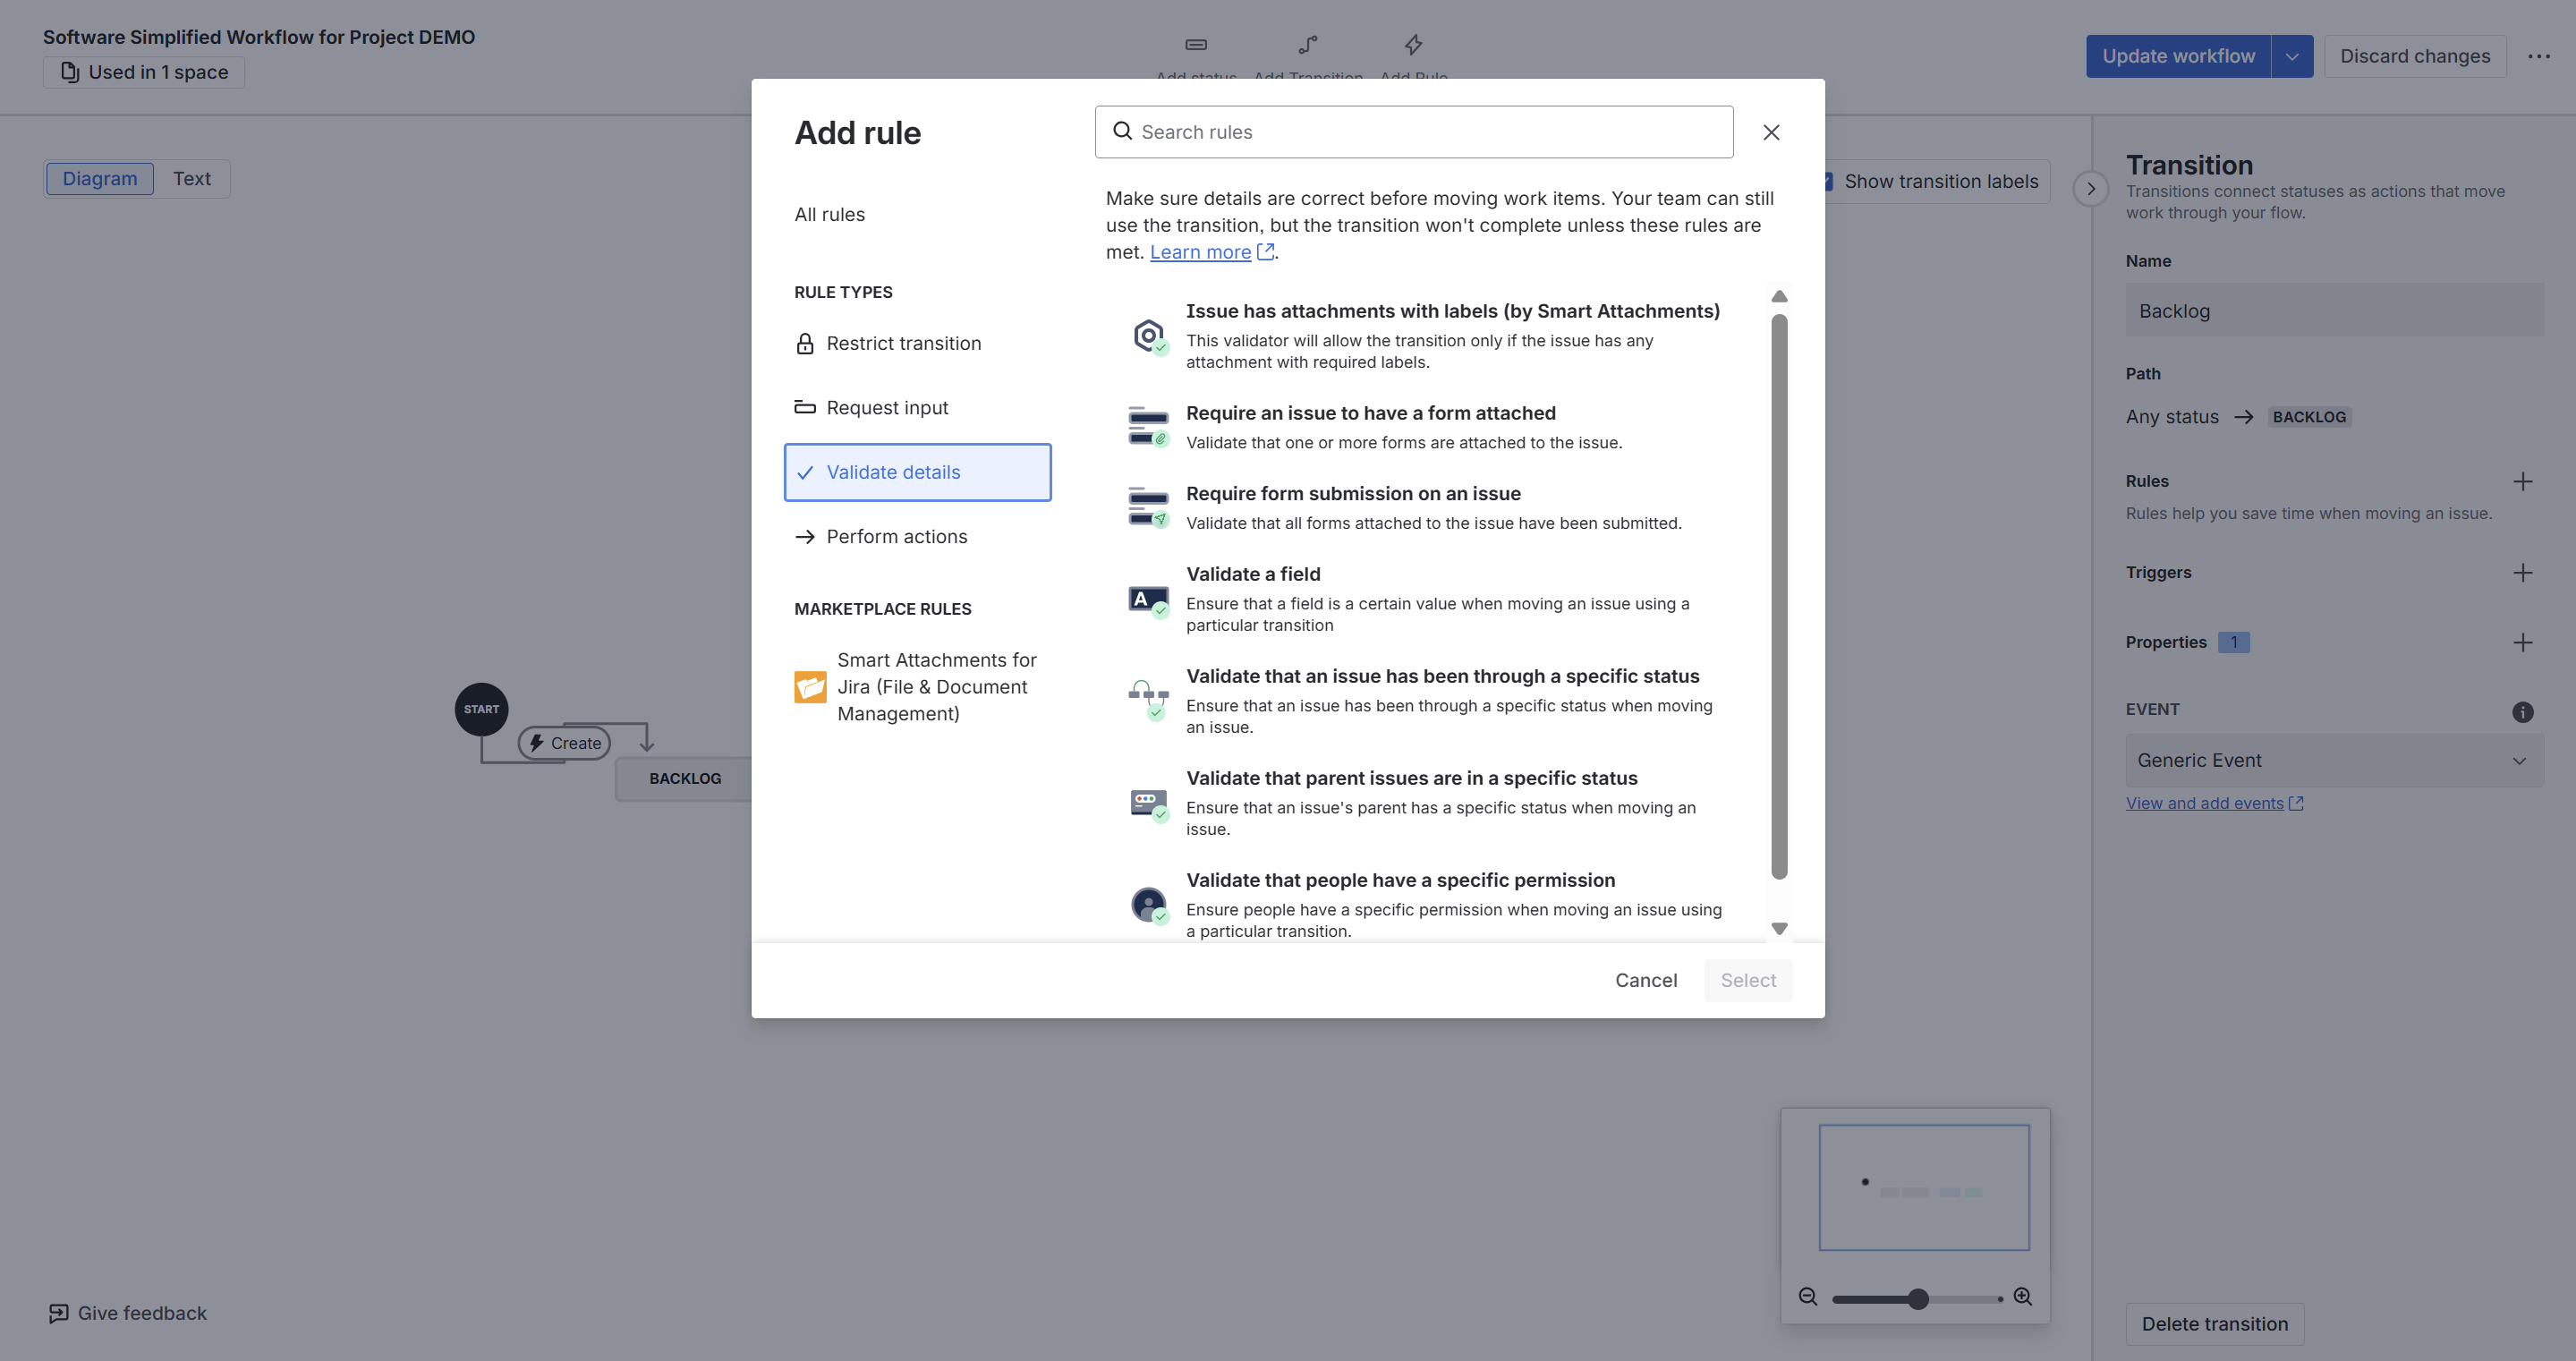The image size is (2576, 1361).
Task: Click the zoom out magnifier icon
Action: pos(1808,1297)
